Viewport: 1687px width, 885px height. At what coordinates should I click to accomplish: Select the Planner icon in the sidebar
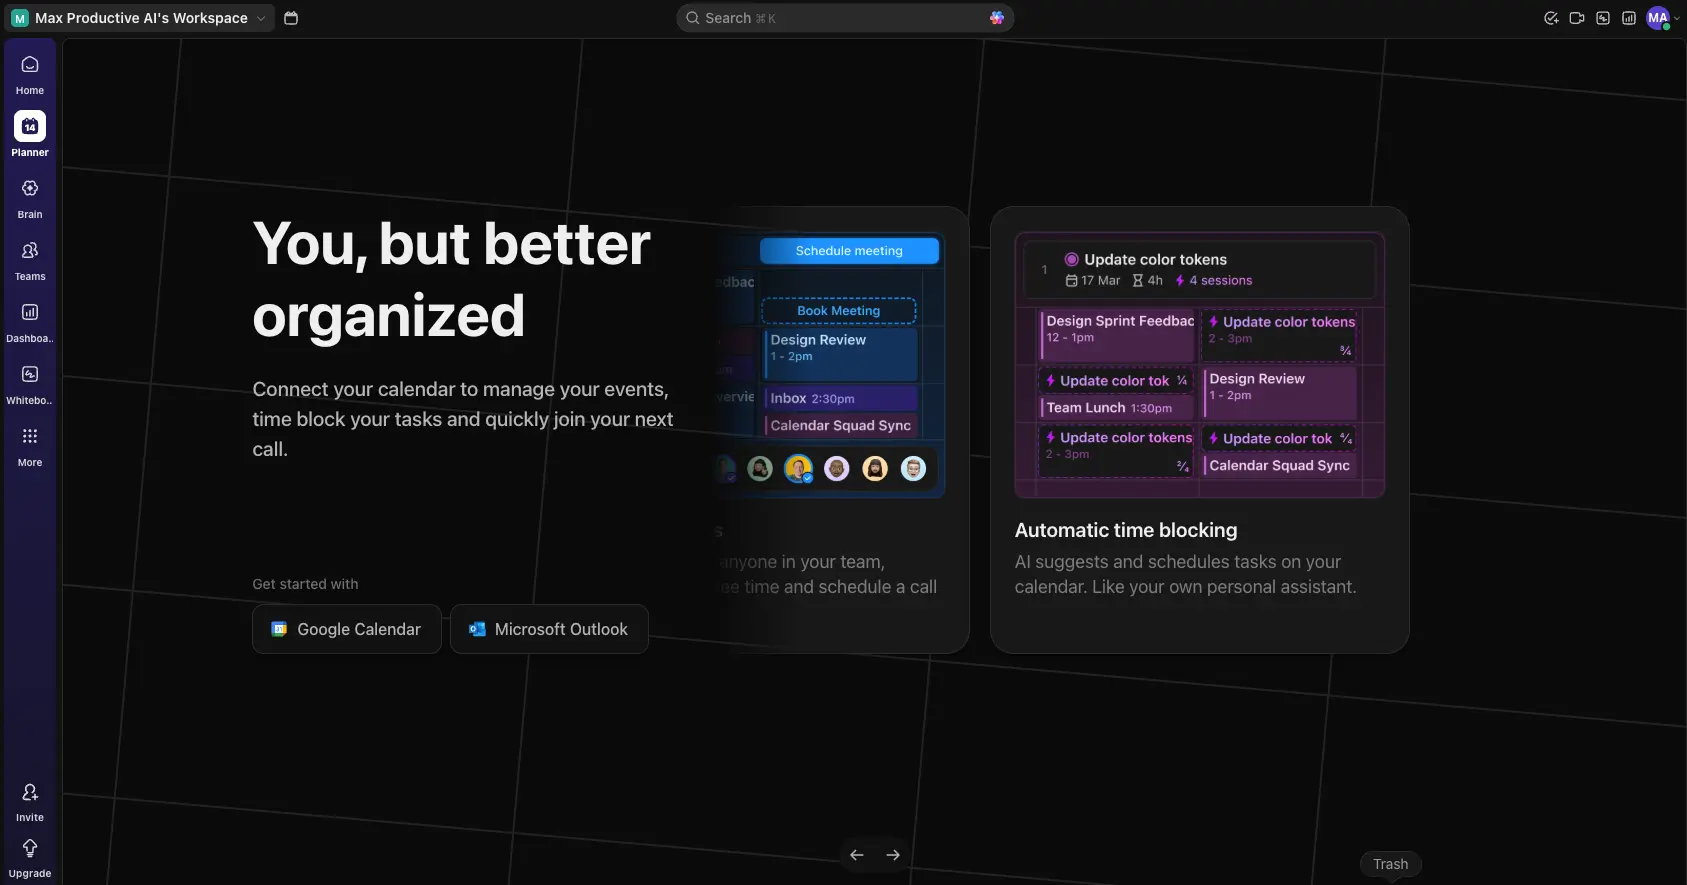point(30,126)
